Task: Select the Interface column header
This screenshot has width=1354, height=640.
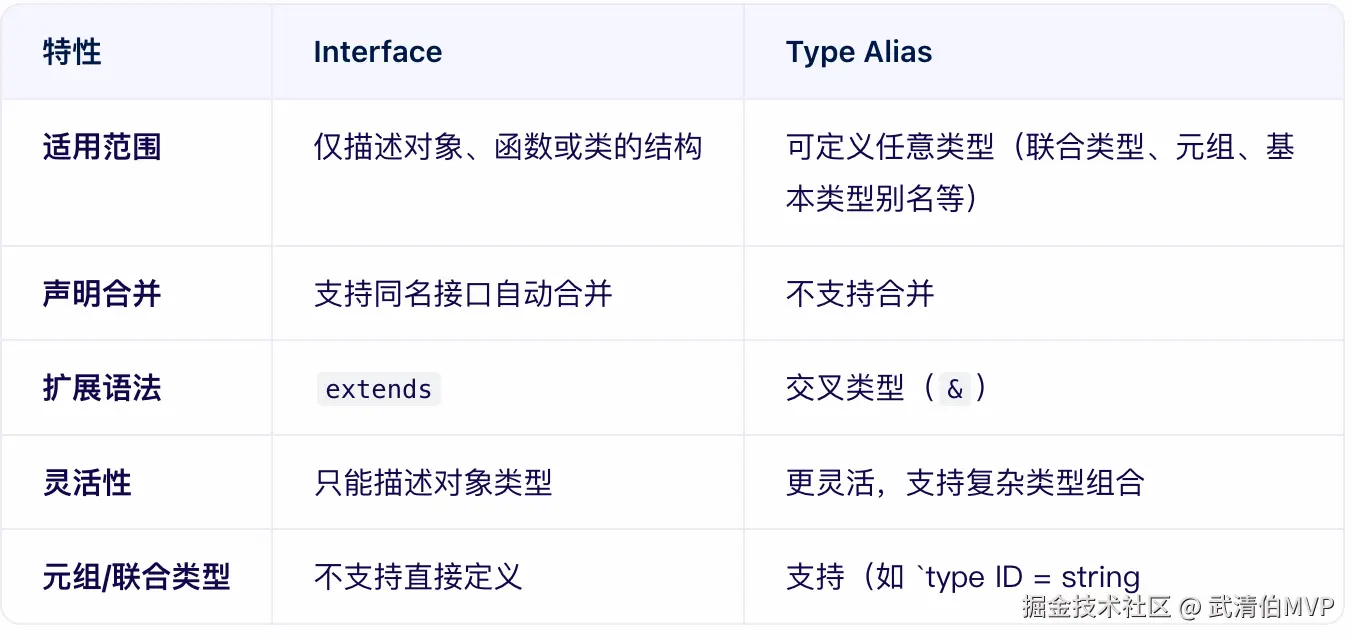Action: click(377, 52)
